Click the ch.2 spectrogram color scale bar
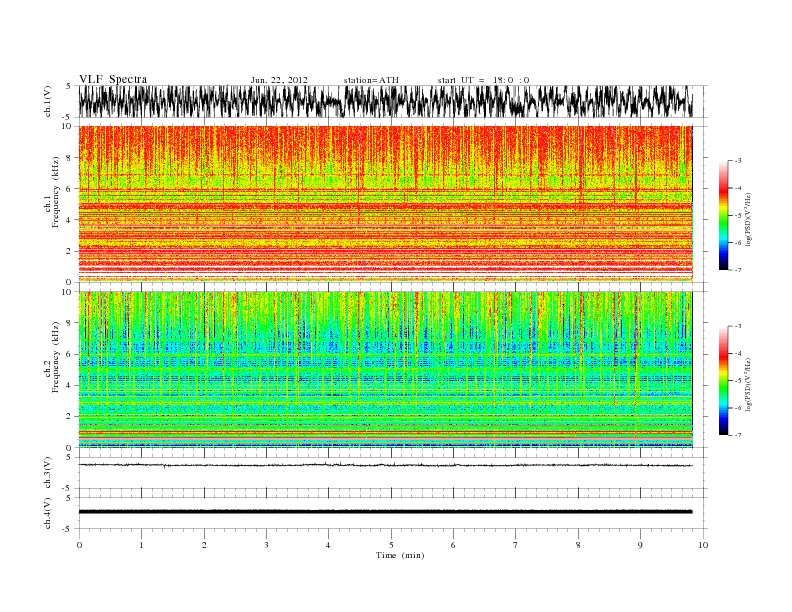This screenshot has height=612, width=792. coord(723,380)
